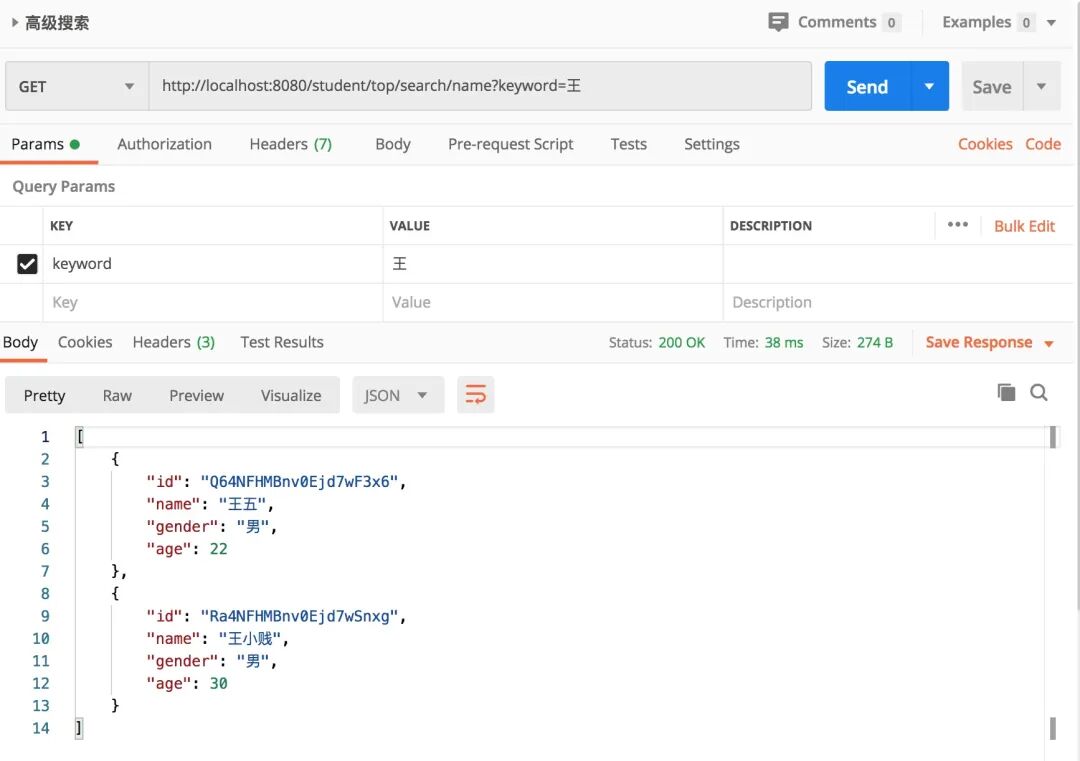The height and width of the screenshot is (761, 1080).
Task: Click the green Params active indicator dot
Action: point(74,144)
